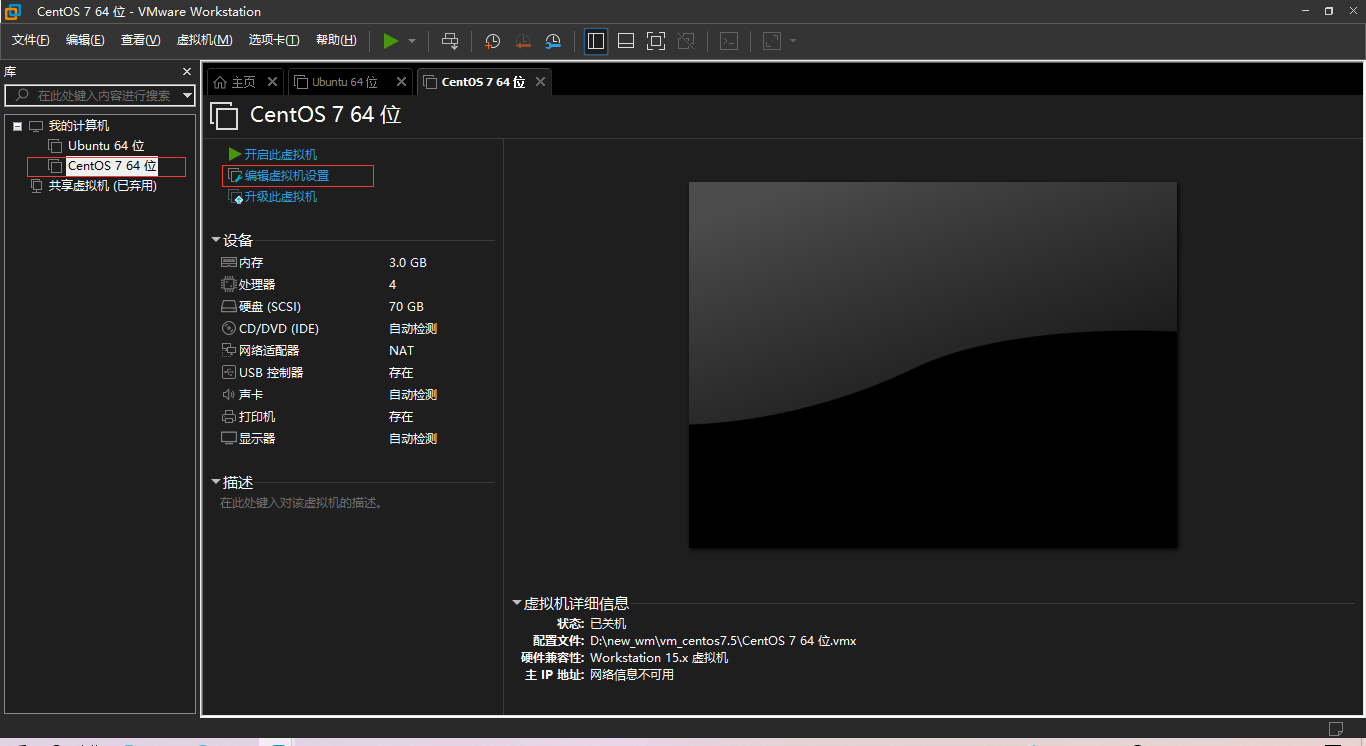
Task: Click the 内存 device icon
Action: coord(229,262)
